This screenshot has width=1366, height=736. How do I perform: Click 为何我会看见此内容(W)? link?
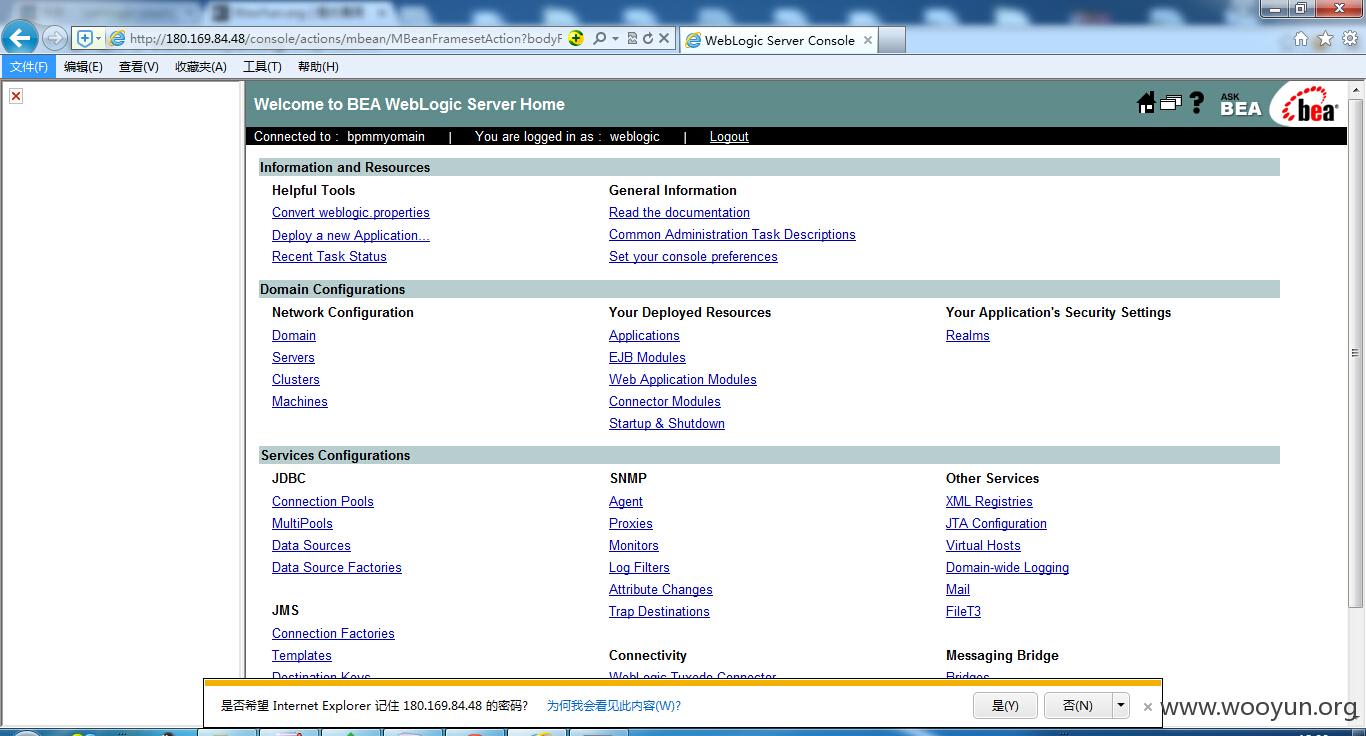point(613,706)
